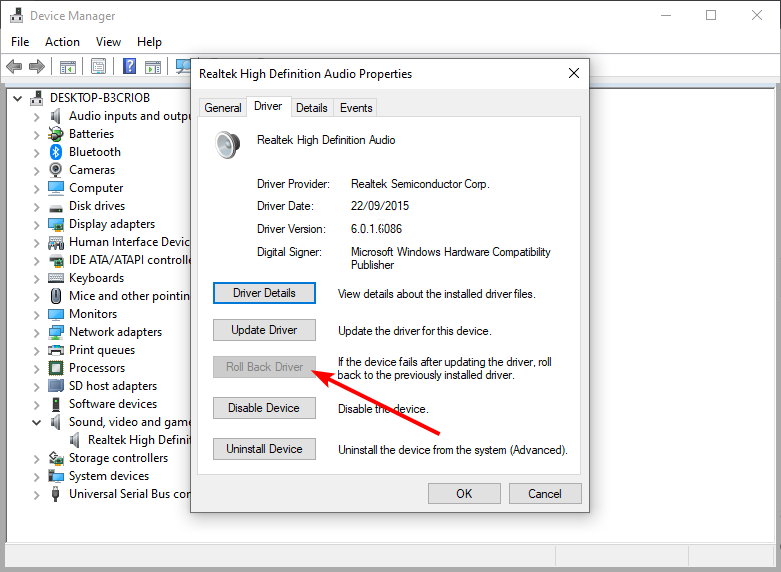Select the Driver tab
This screenshot has height=572, width=781.
click(x=268, y=106)
